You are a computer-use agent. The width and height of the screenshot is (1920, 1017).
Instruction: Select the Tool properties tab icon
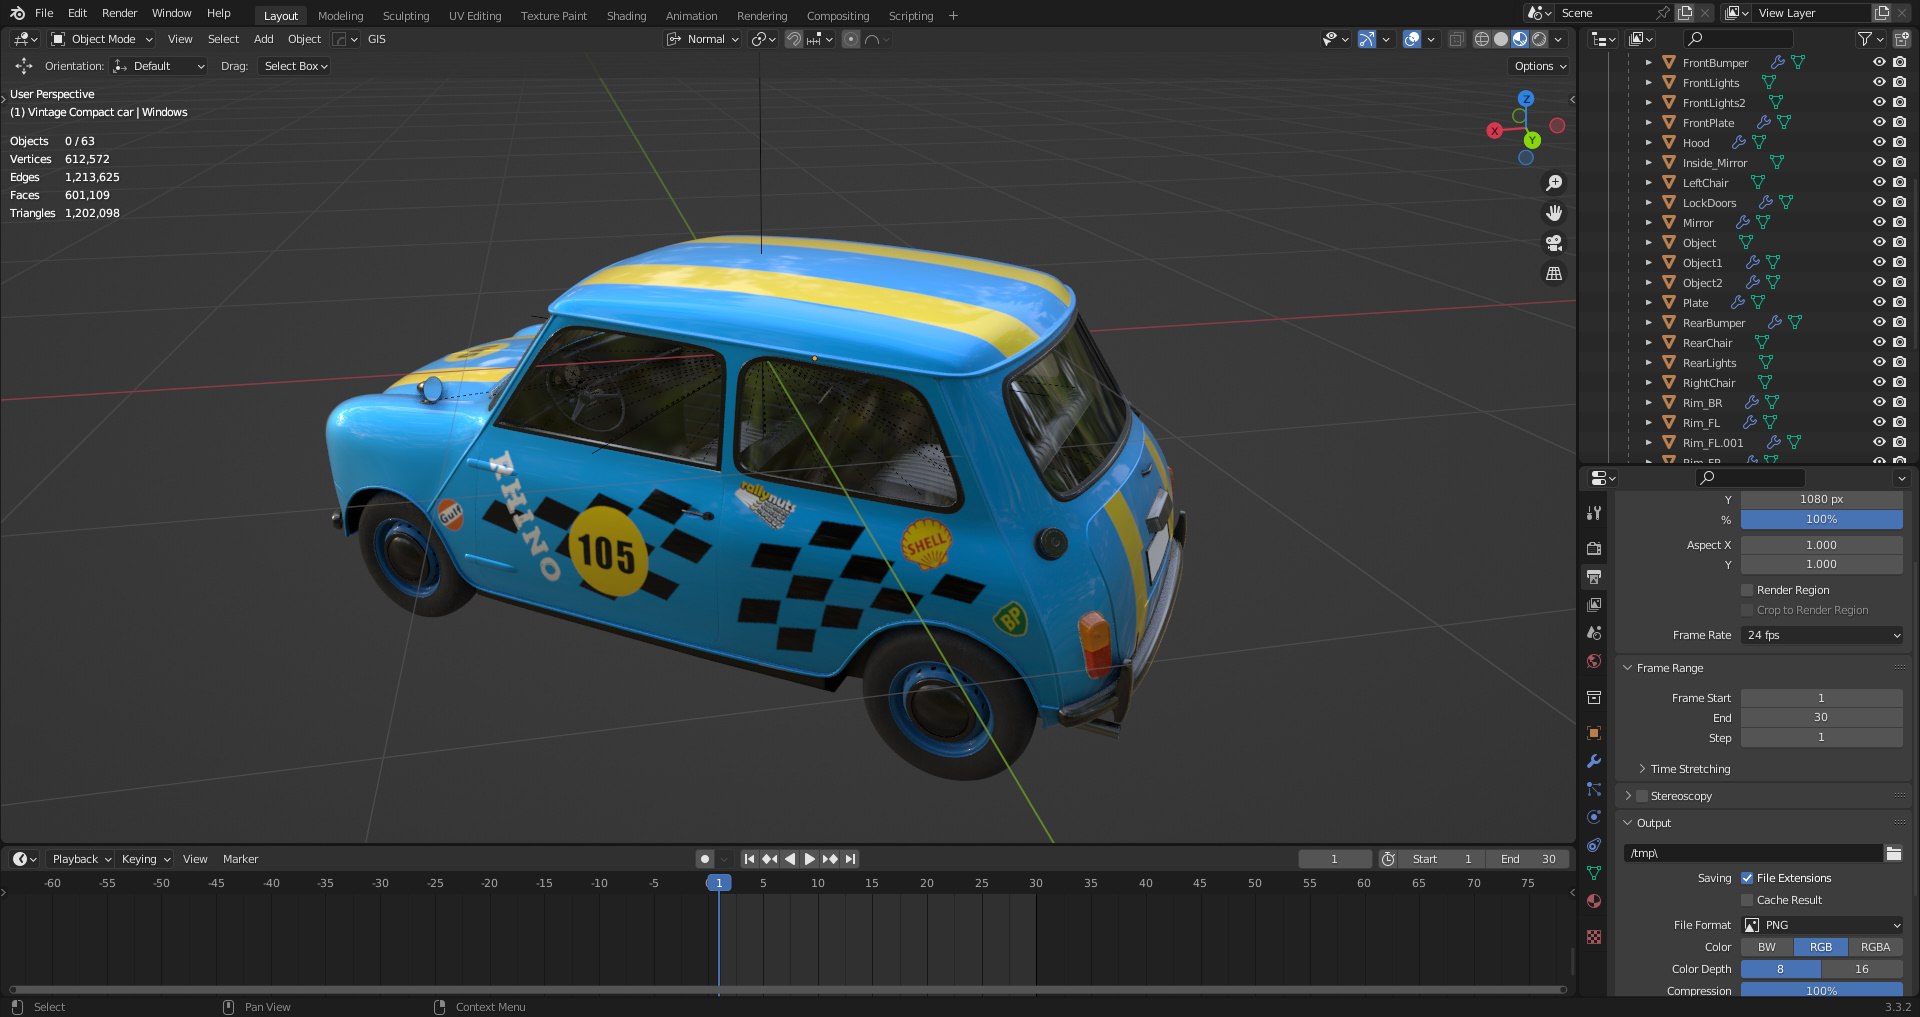(1594, 513)
